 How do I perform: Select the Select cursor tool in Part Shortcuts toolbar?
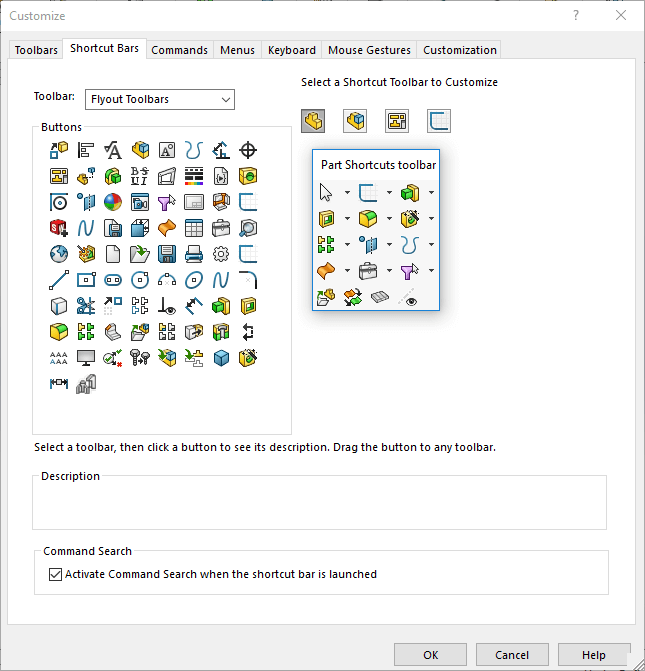pos(326,193)
